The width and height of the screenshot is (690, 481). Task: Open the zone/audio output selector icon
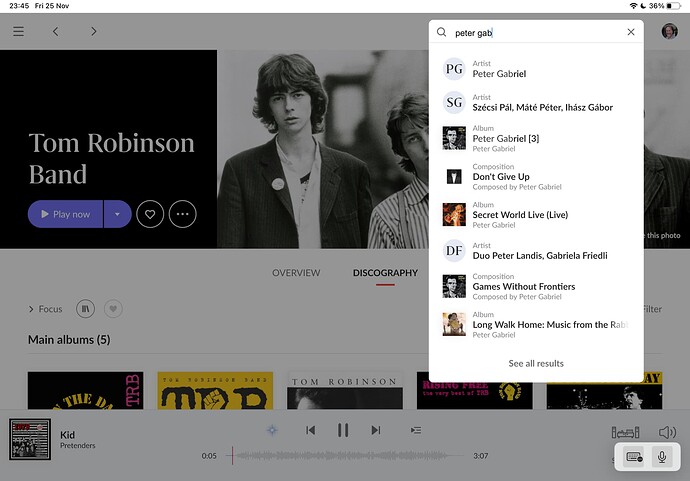coord(625,433)
